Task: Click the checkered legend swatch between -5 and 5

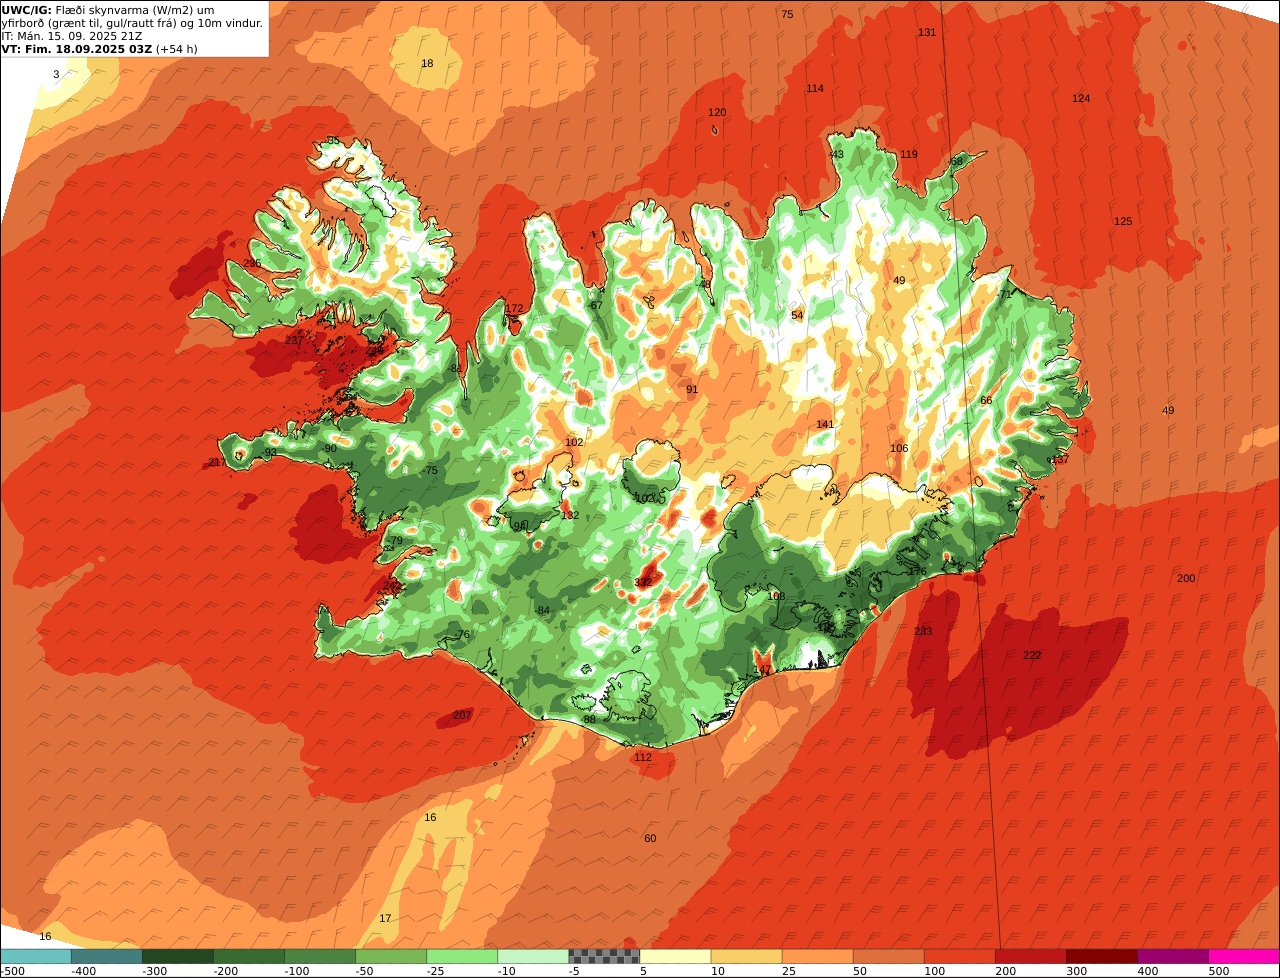Action: (604, 956)
